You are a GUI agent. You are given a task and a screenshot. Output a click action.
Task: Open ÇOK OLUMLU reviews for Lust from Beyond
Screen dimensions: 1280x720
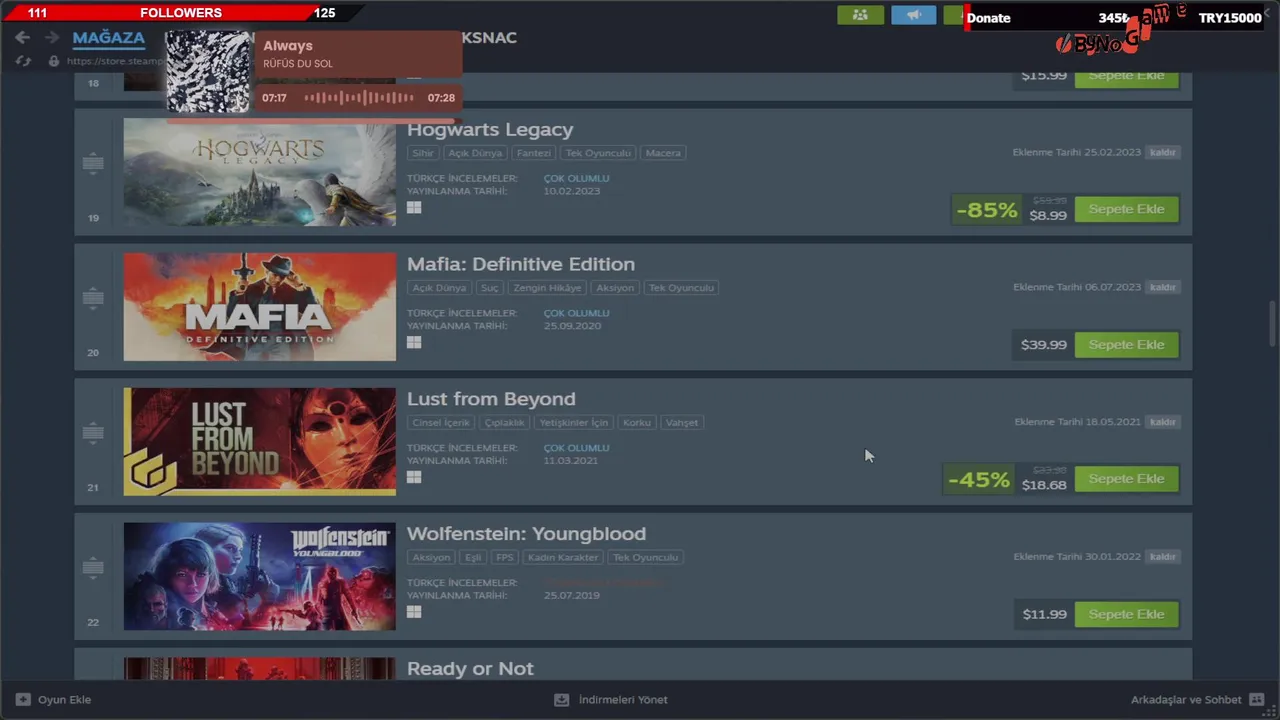pos(576,448)
